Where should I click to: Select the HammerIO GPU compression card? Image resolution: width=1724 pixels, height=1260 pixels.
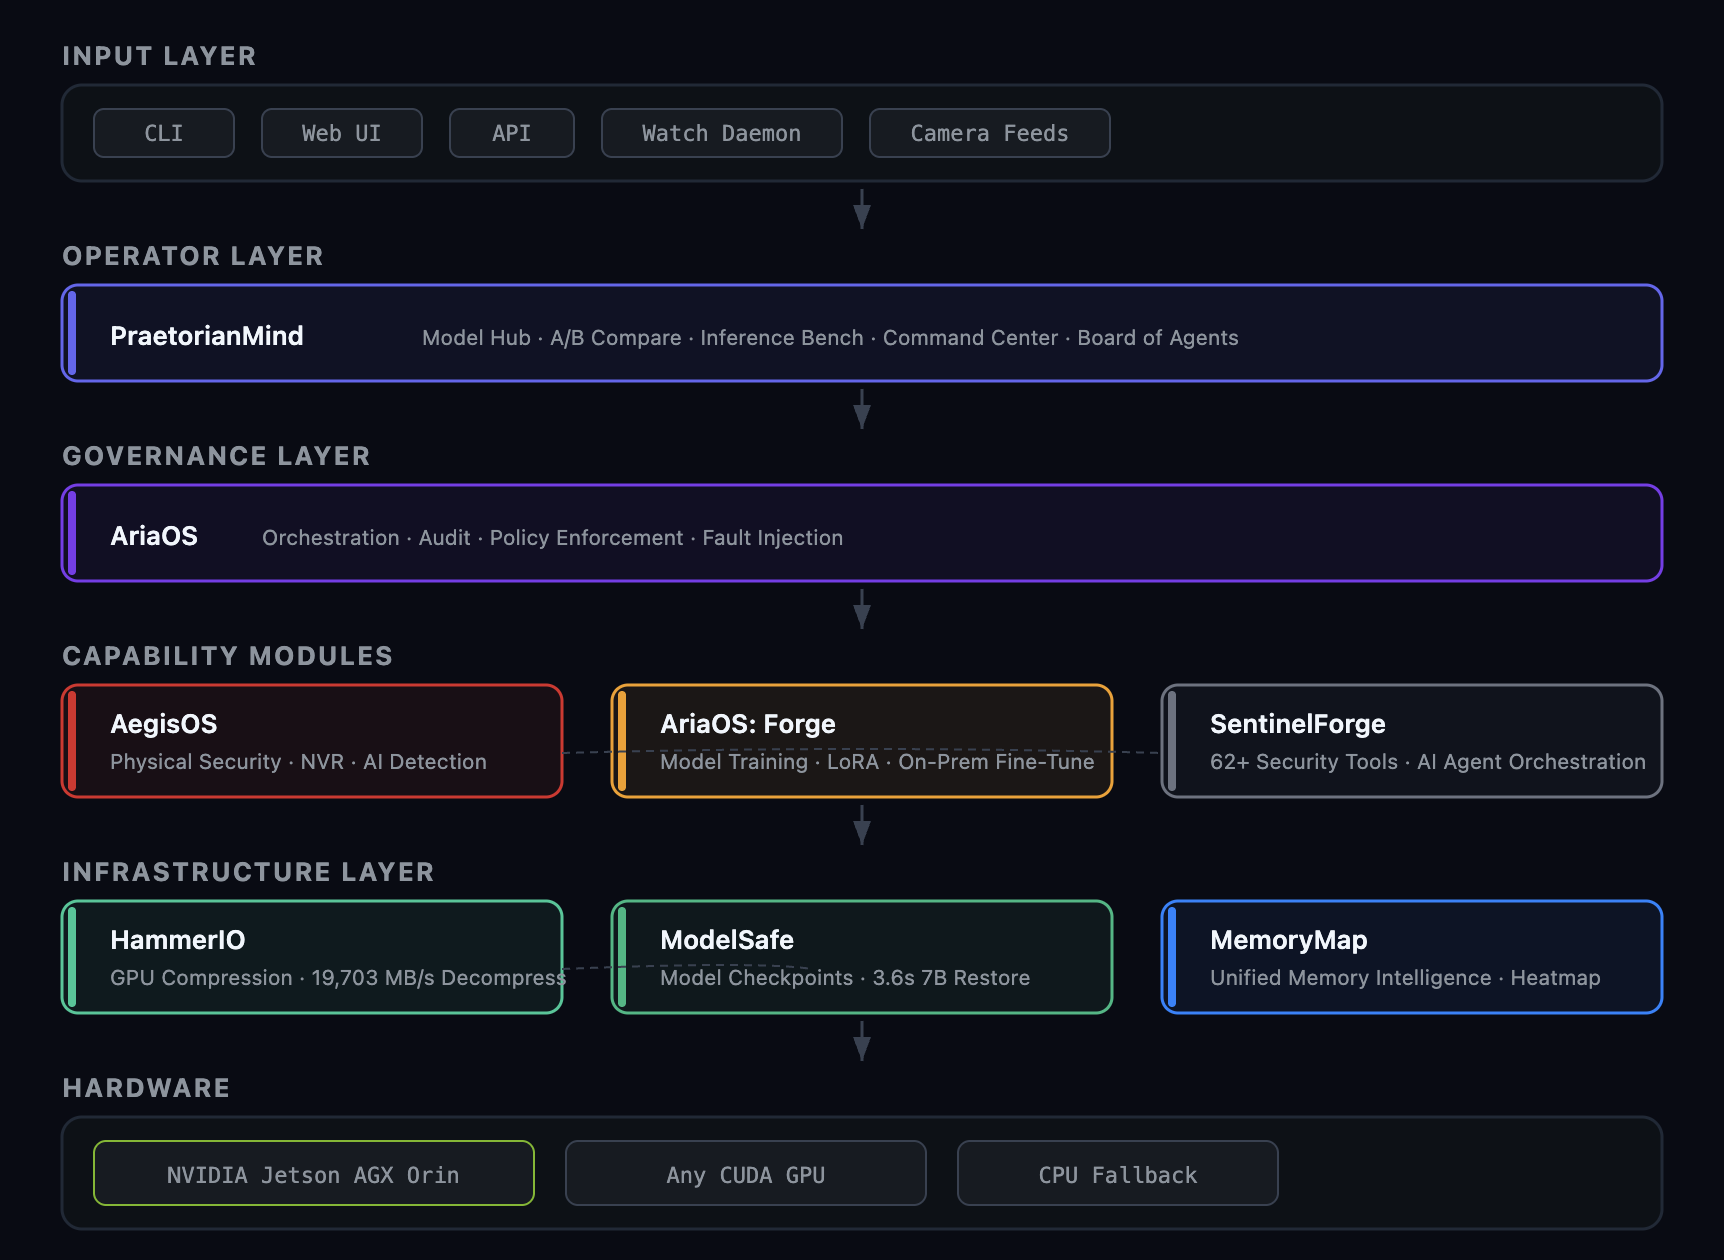tap(312, 957)
